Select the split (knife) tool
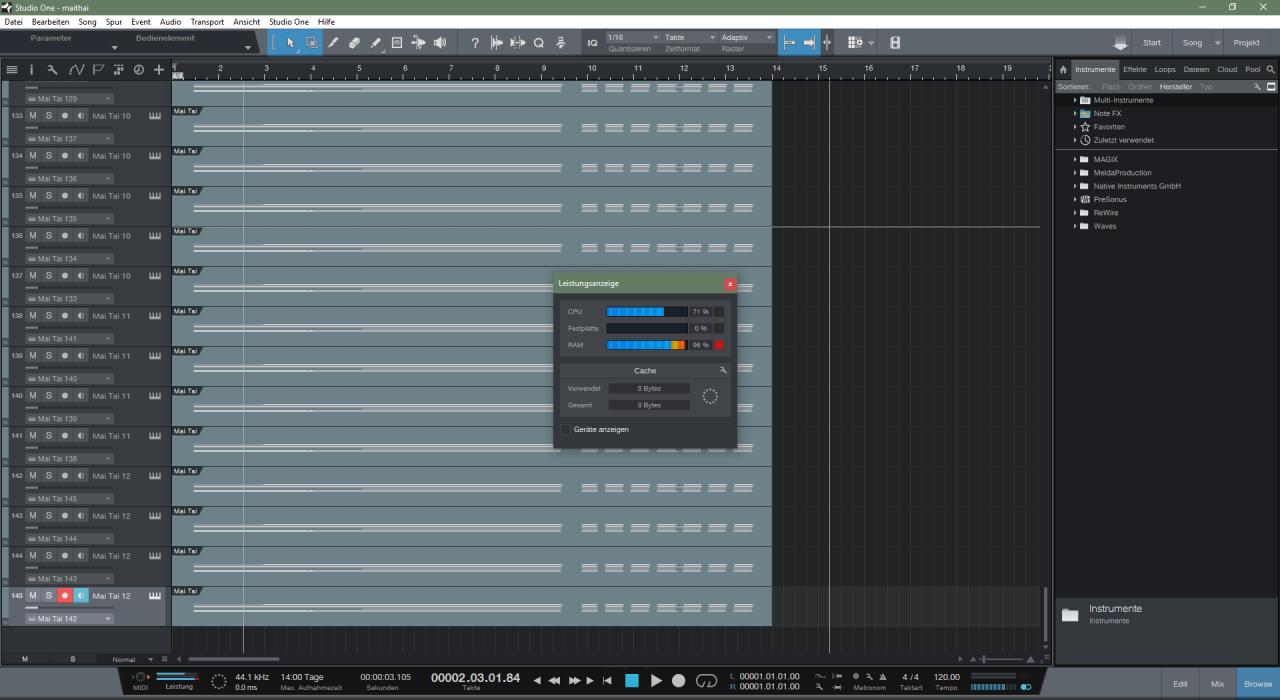This screenshot has width=1280, height=700. coord(333,43)
